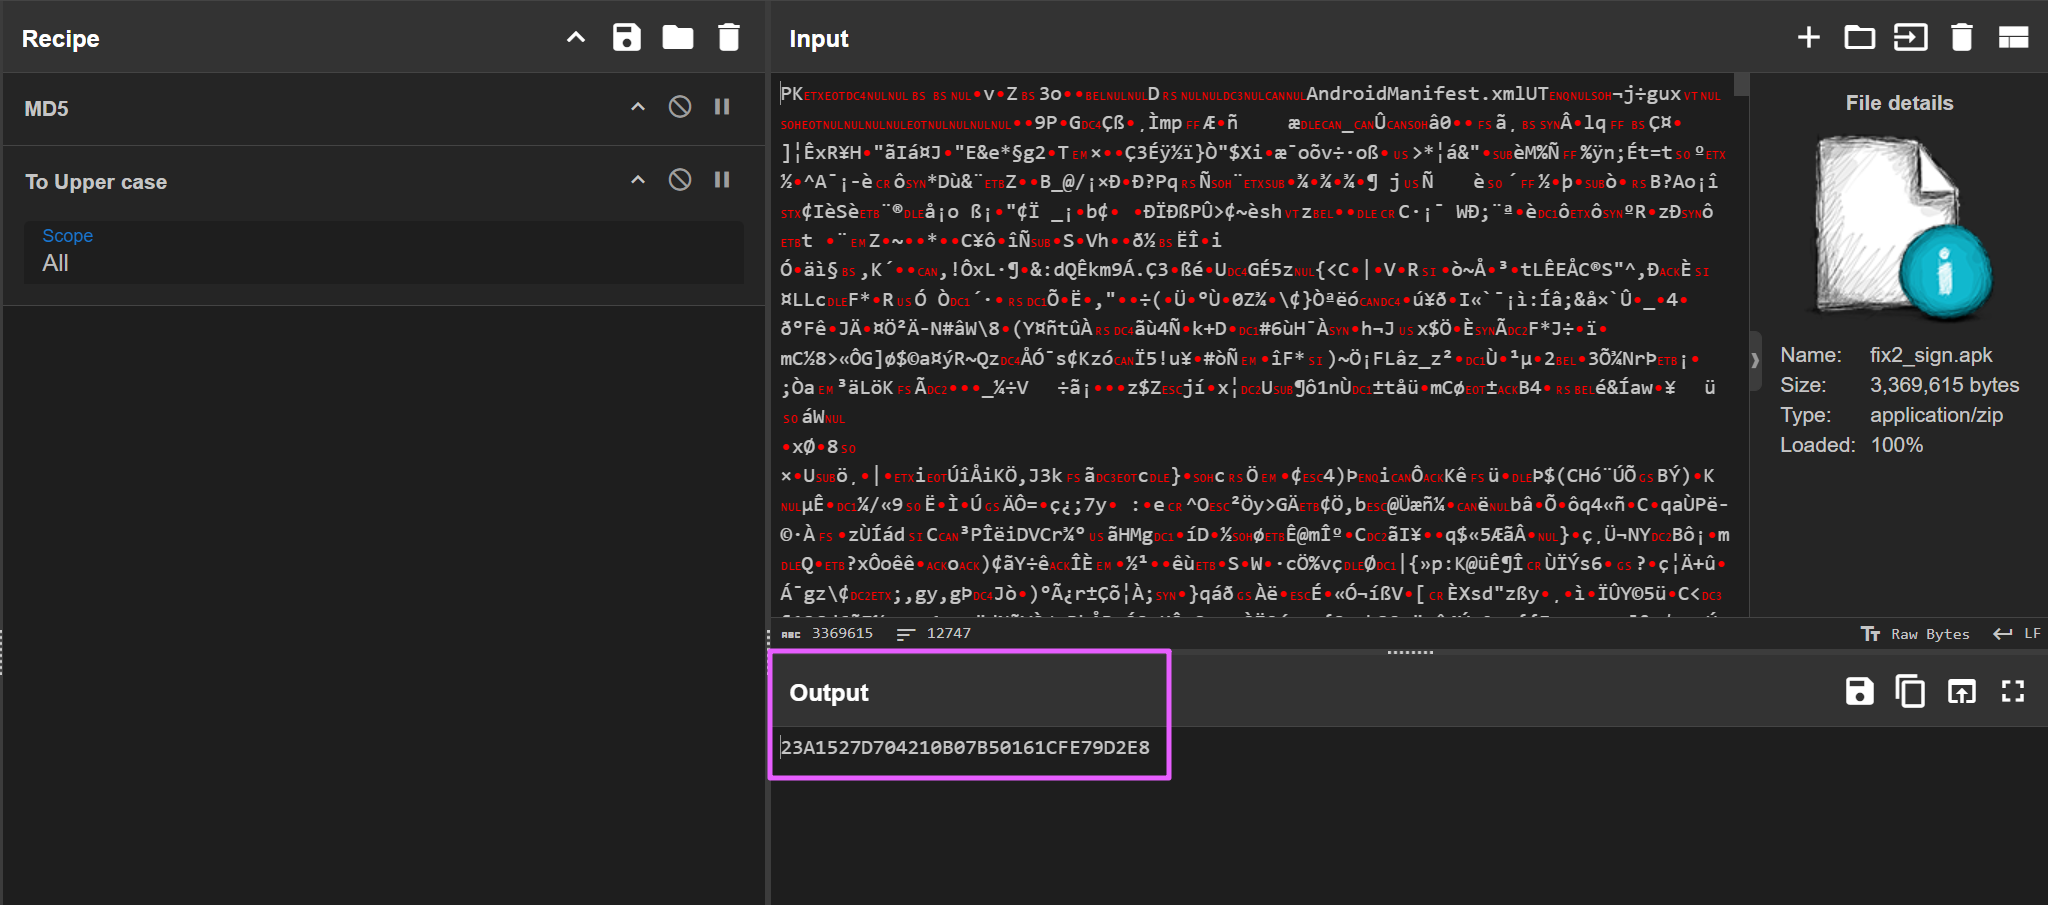Click the MD5 operation title
This screenshot has width=2048, height=905.
point(46,108)
